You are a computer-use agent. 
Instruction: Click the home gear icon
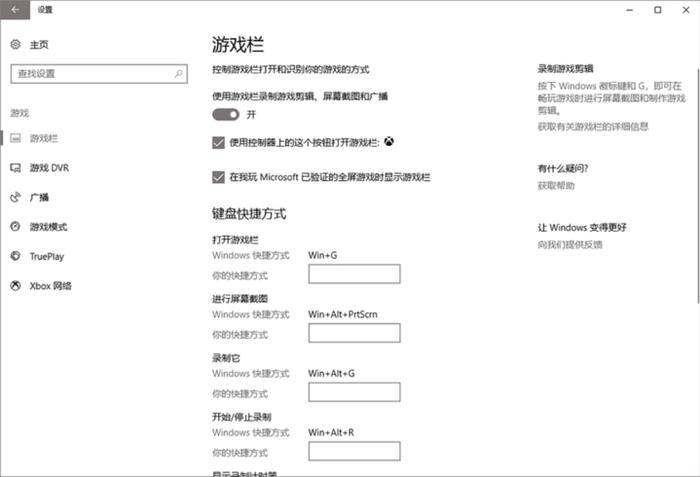click(x=16, y=44)
